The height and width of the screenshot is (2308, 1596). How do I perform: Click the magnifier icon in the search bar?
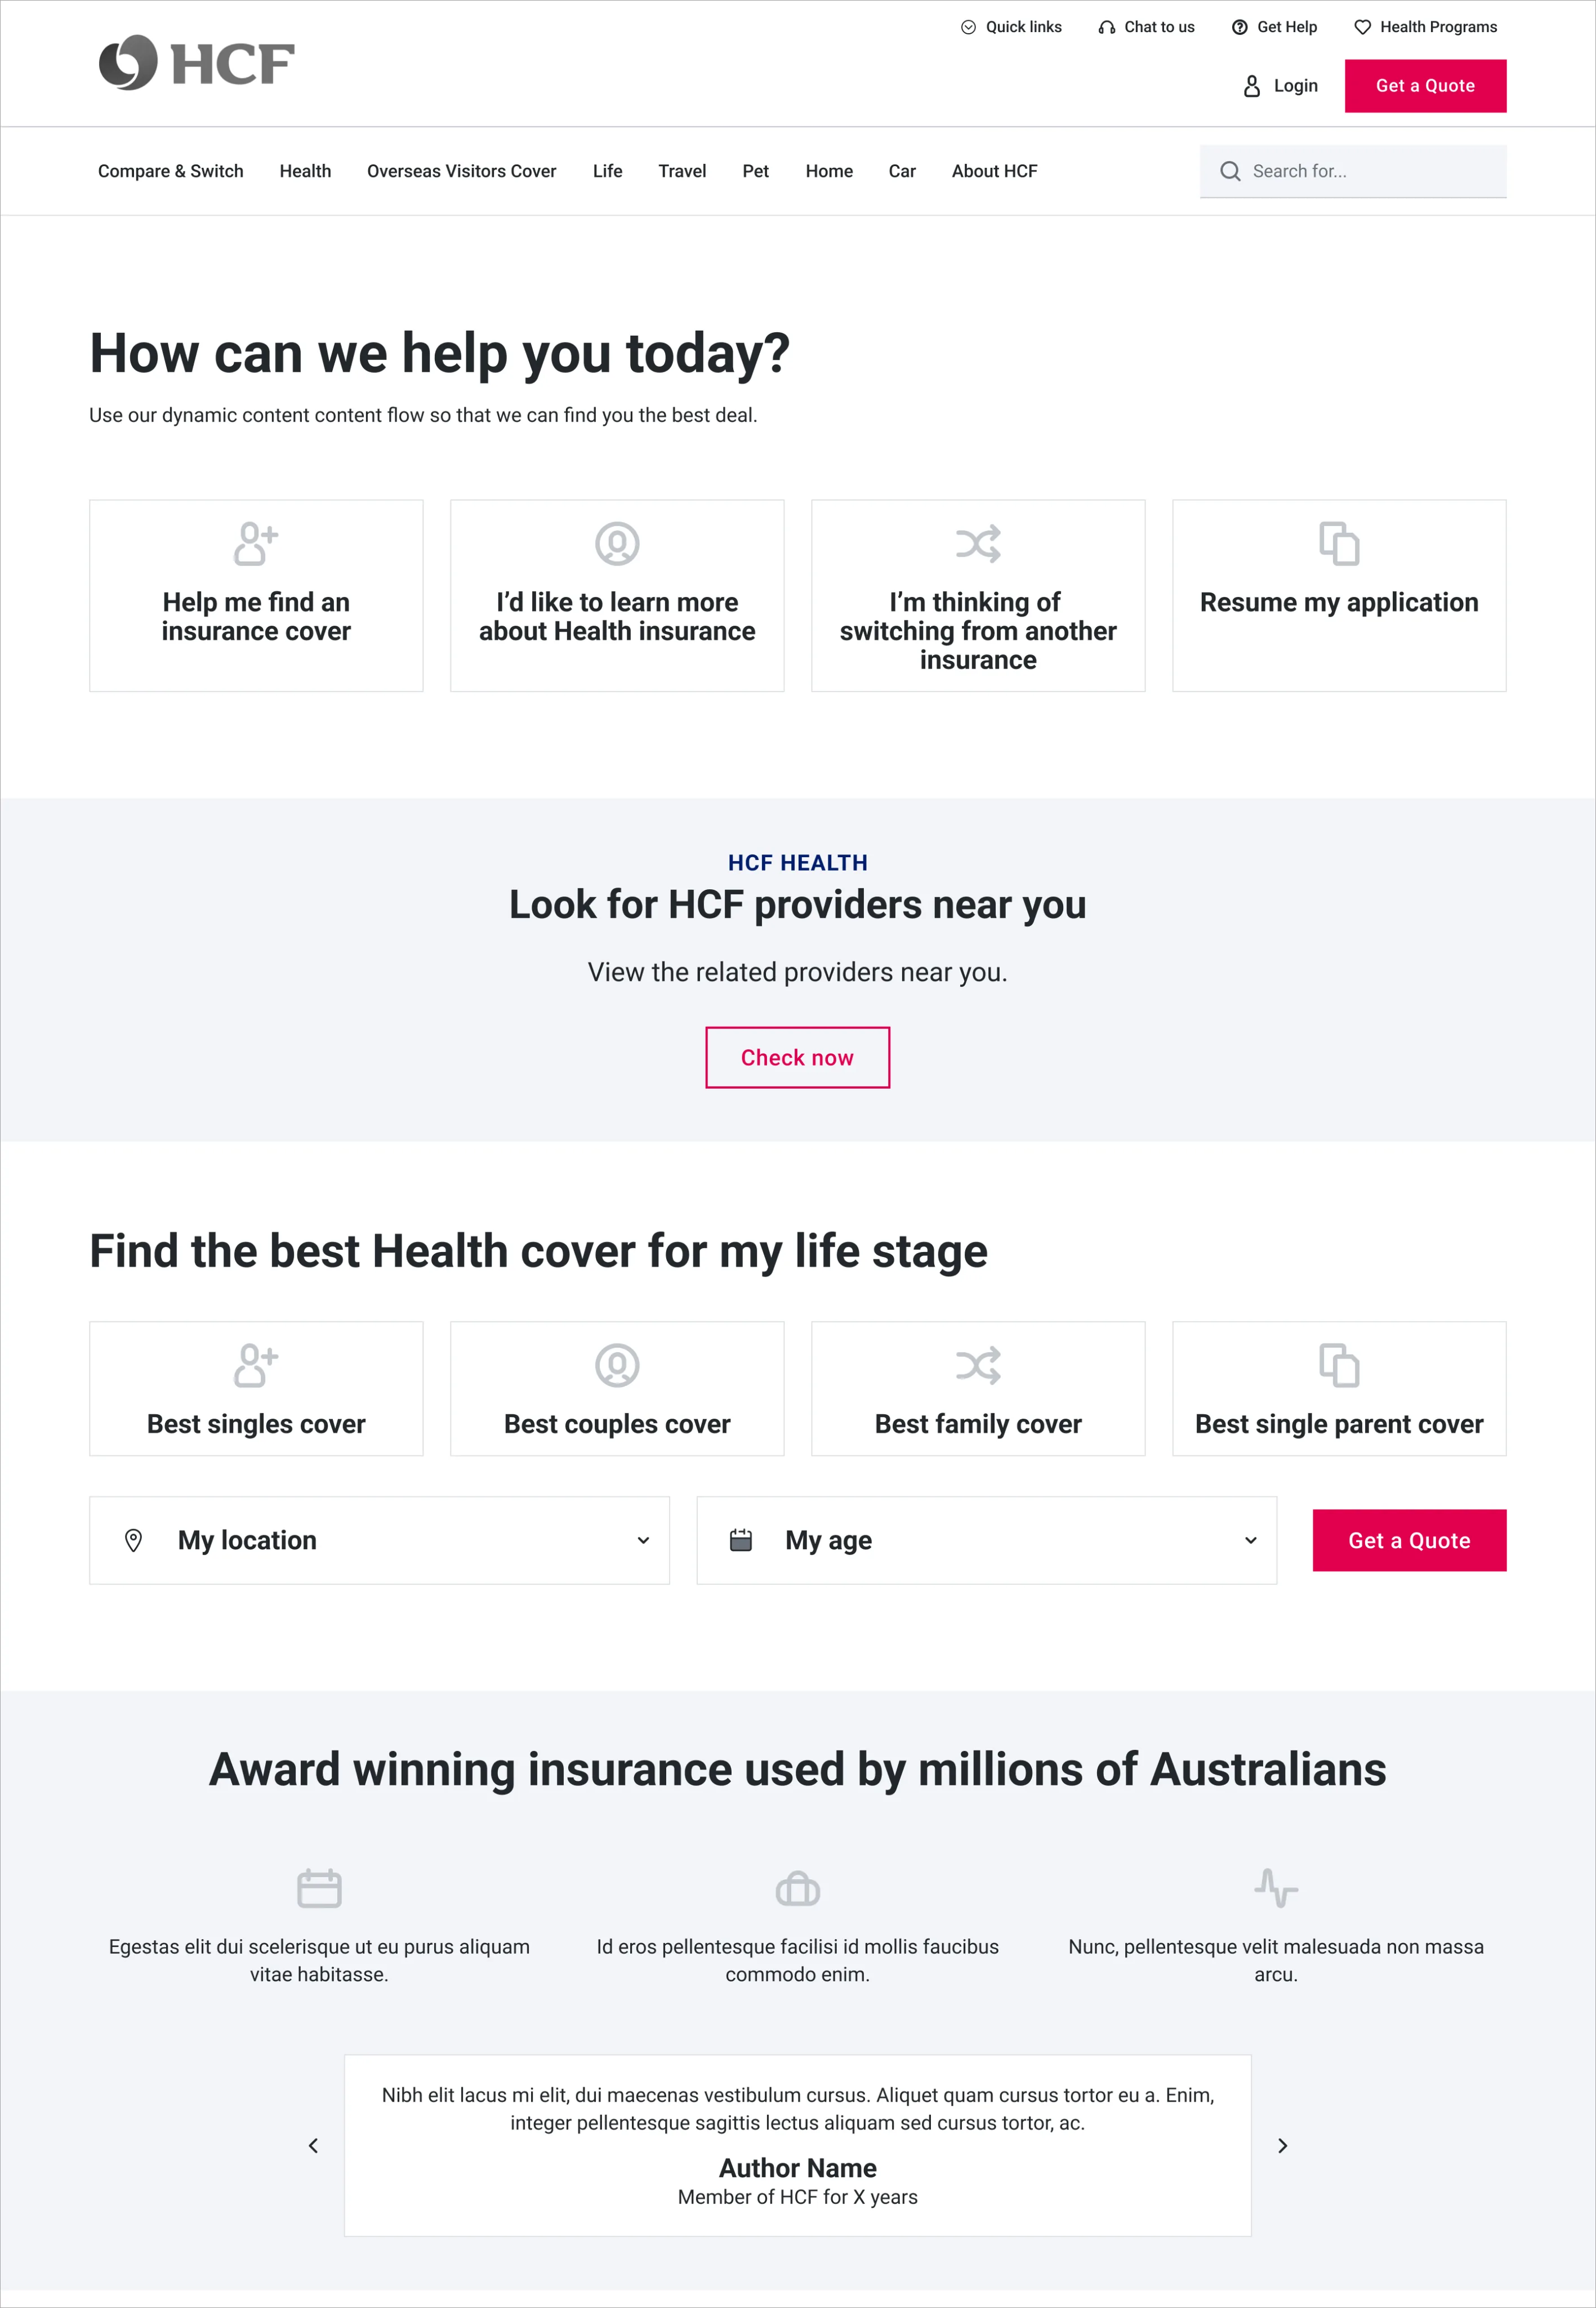click(1230, 171)
